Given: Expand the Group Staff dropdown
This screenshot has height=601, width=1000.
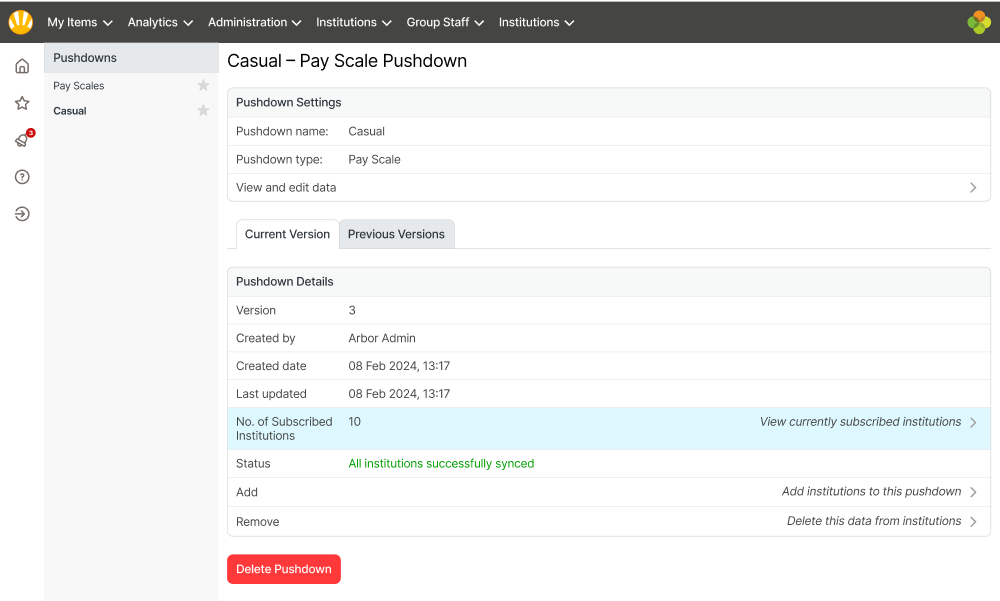Looking at the screenshot, I should [444, 21].
